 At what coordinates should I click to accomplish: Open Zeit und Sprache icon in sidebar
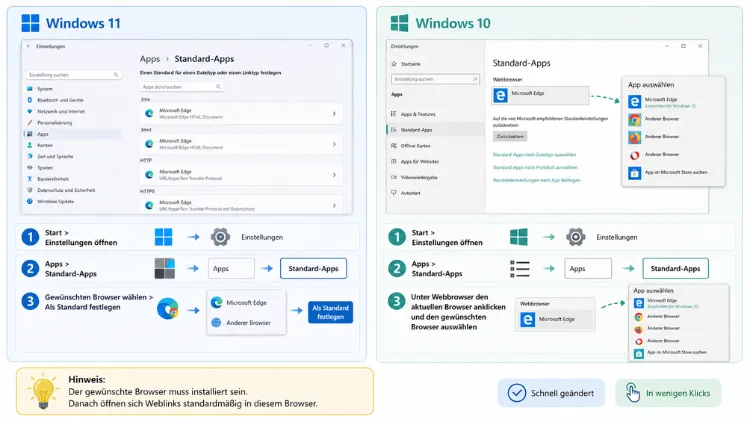coord(30,156)
